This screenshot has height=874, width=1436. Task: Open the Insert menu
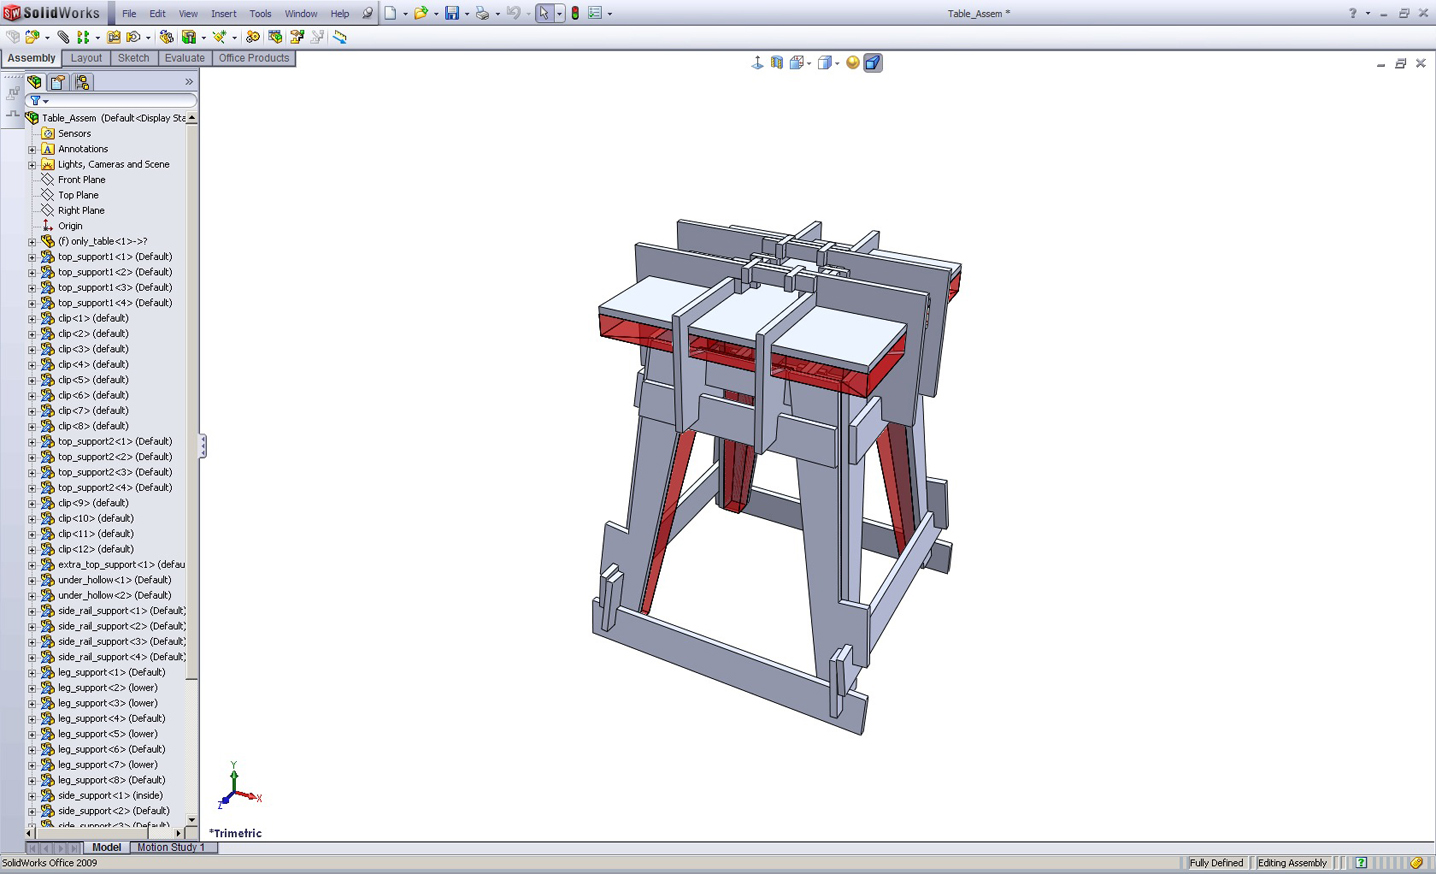pos(224,14)
